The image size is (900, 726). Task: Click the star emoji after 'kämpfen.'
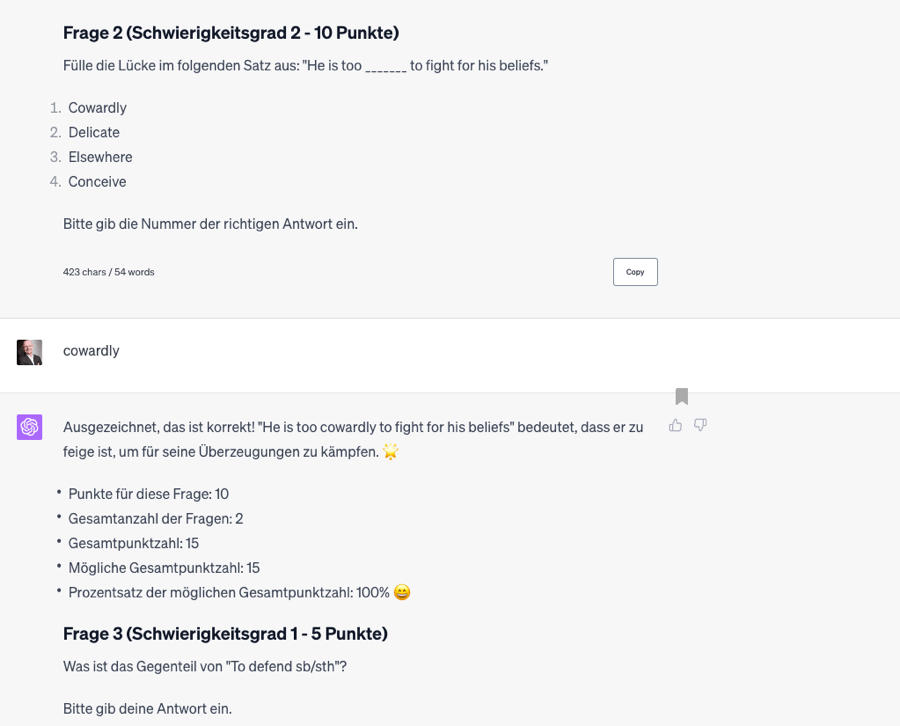390,452
